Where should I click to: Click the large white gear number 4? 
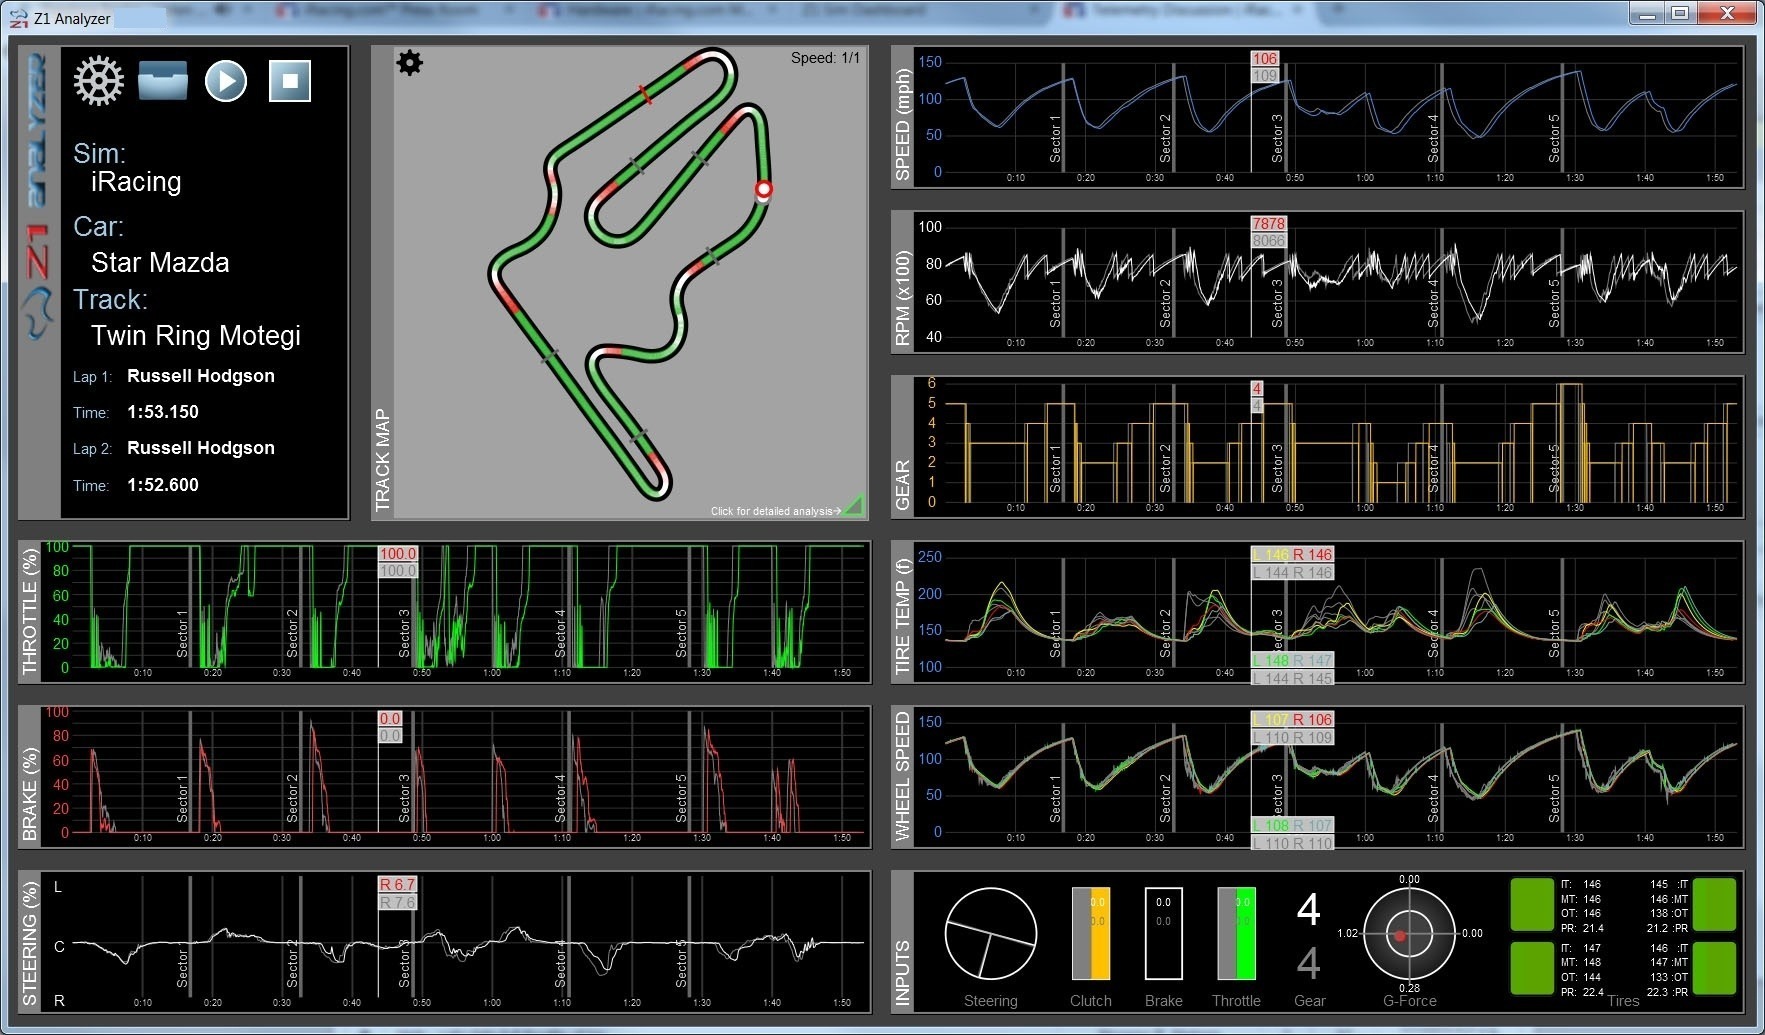point(1309,910)
